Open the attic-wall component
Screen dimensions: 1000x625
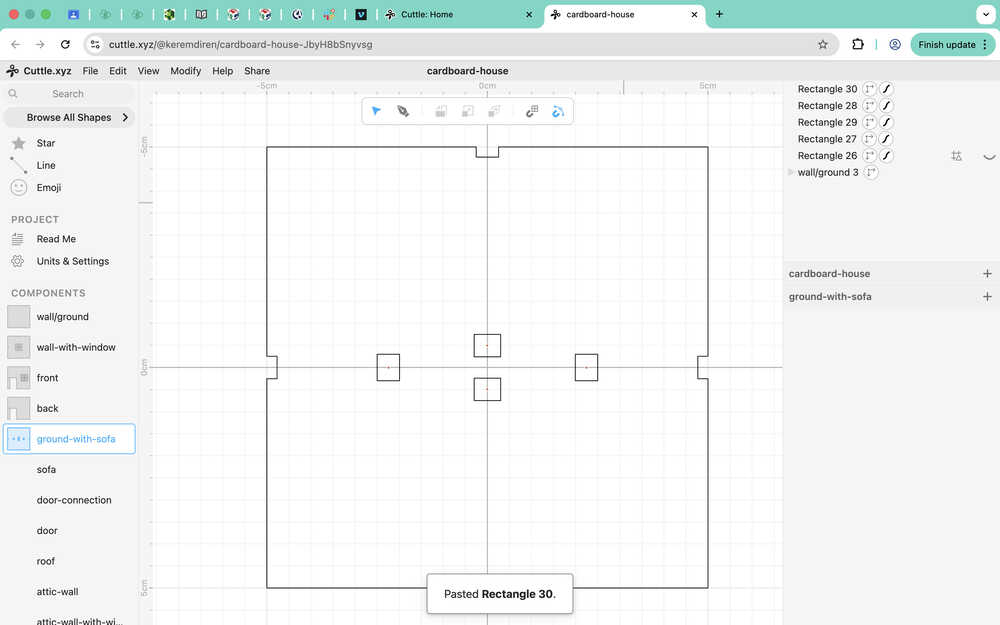click(69, 592)
